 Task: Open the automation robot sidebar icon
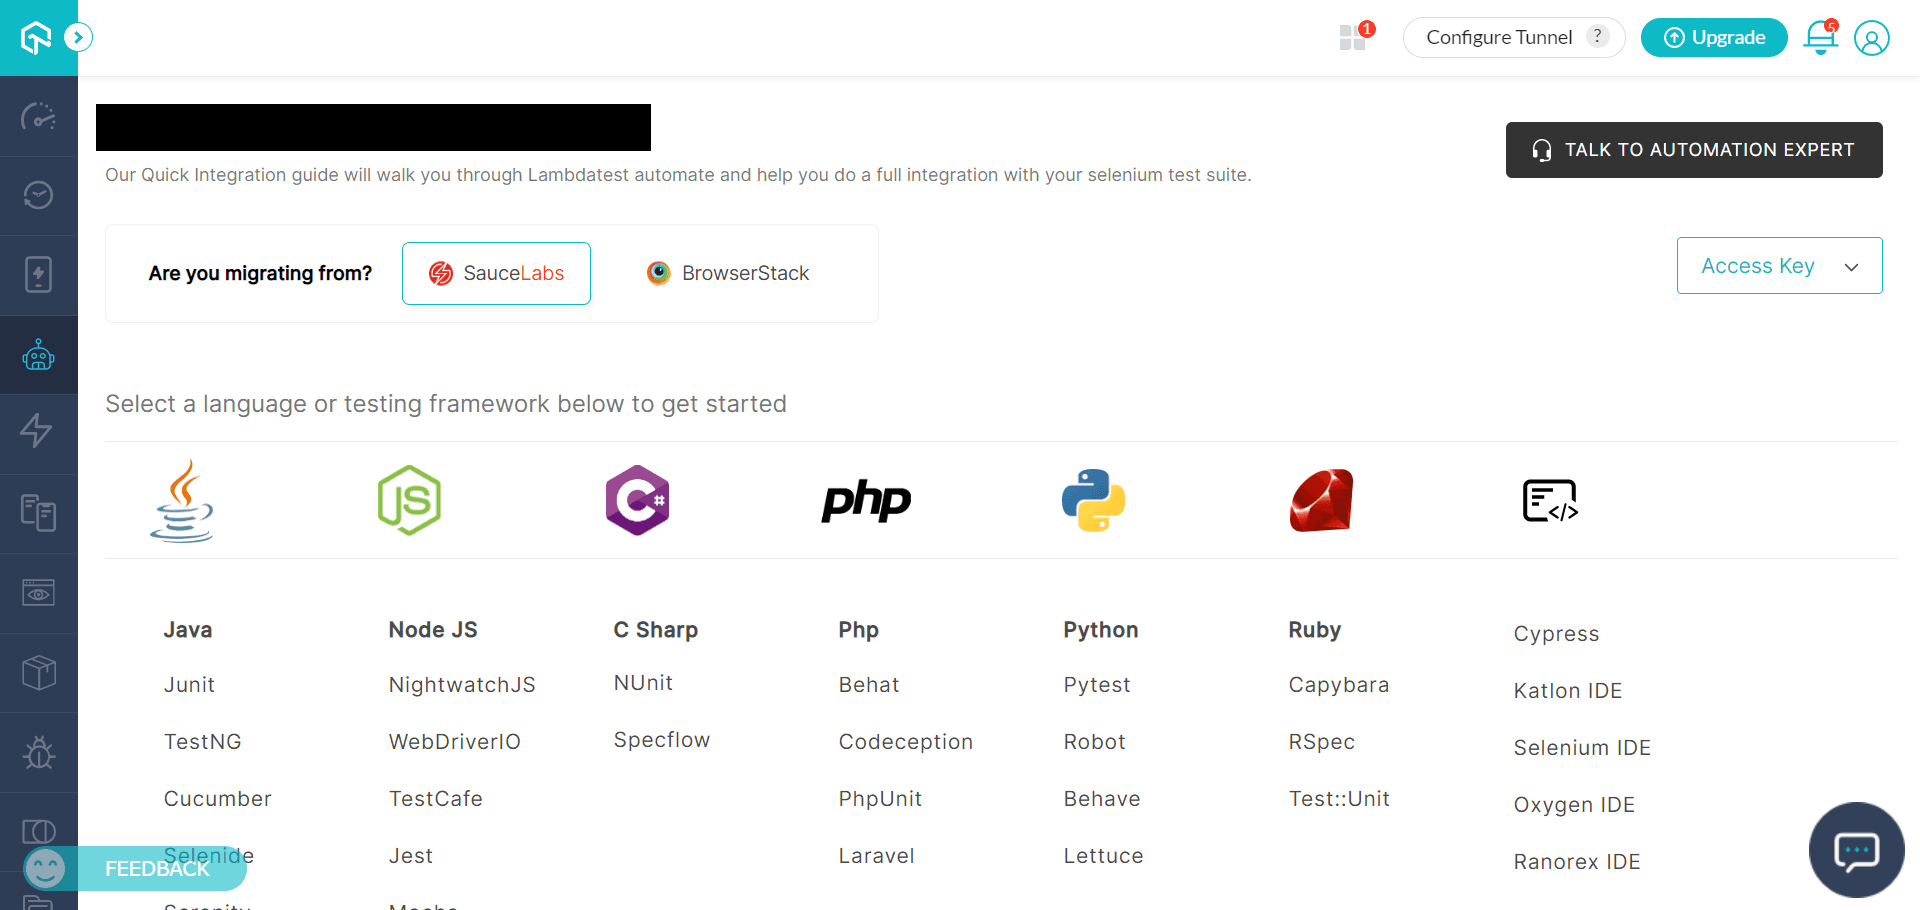point(38,356)
